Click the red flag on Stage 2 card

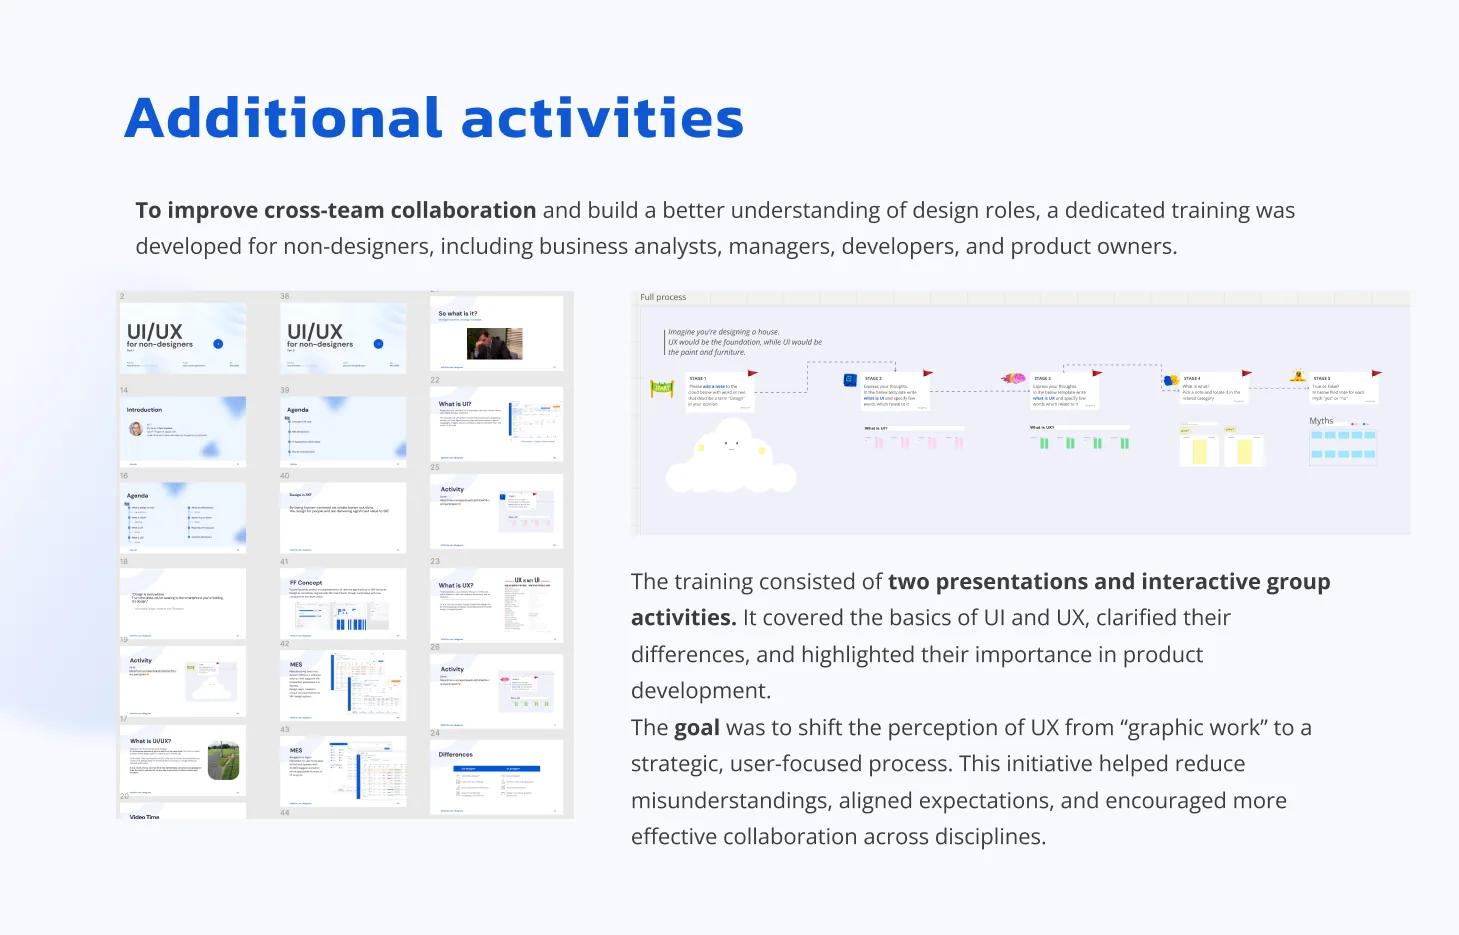click(x=928, y=373)
